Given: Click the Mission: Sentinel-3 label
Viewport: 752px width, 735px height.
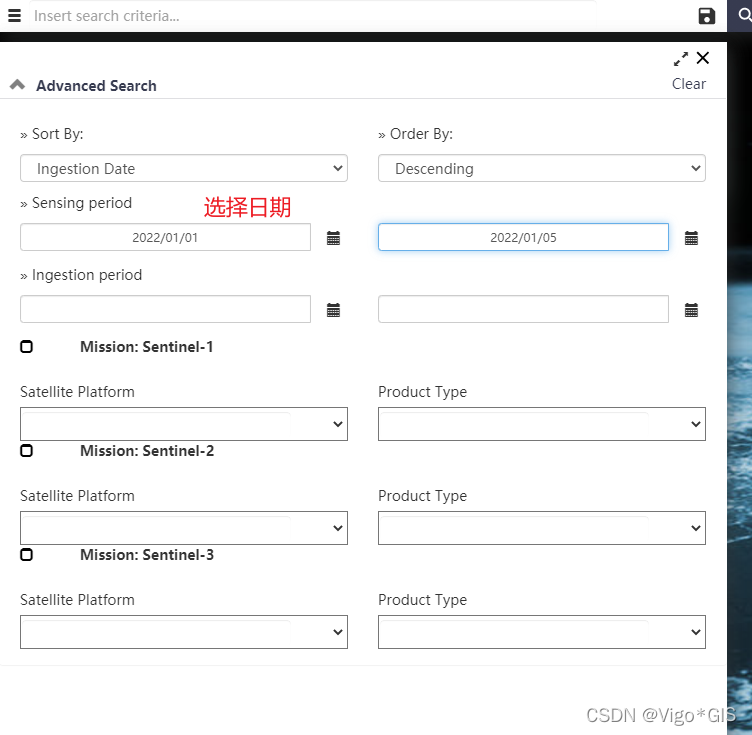Looking at the screenshot, I should [x=147, y=555].
